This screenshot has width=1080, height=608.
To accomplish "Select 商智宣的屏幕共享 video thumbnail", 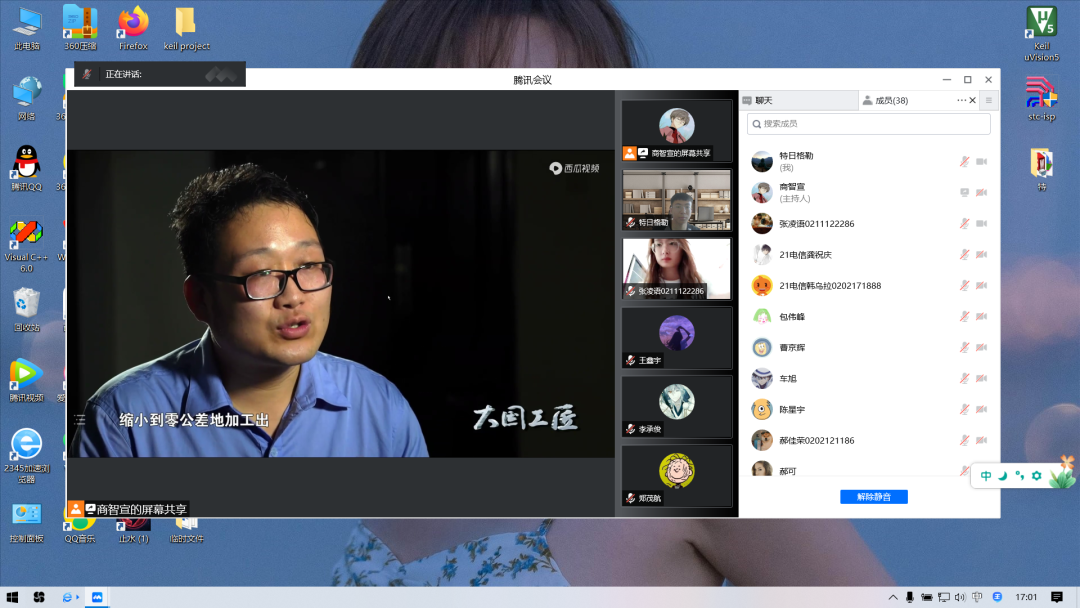I will tap(676, 131).
